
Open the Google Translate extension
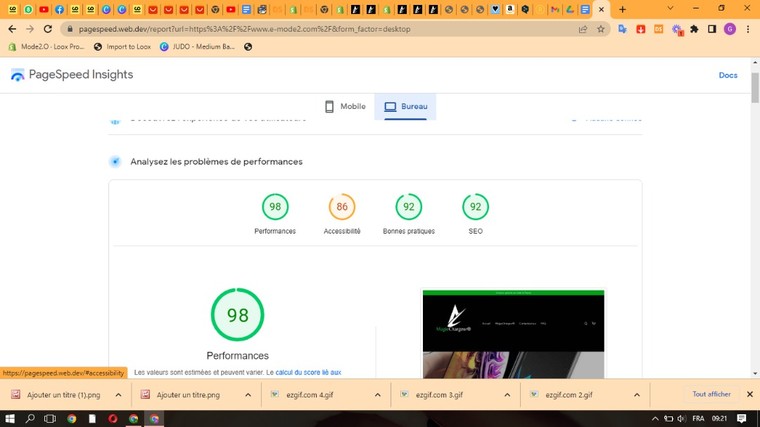[623, 29]
